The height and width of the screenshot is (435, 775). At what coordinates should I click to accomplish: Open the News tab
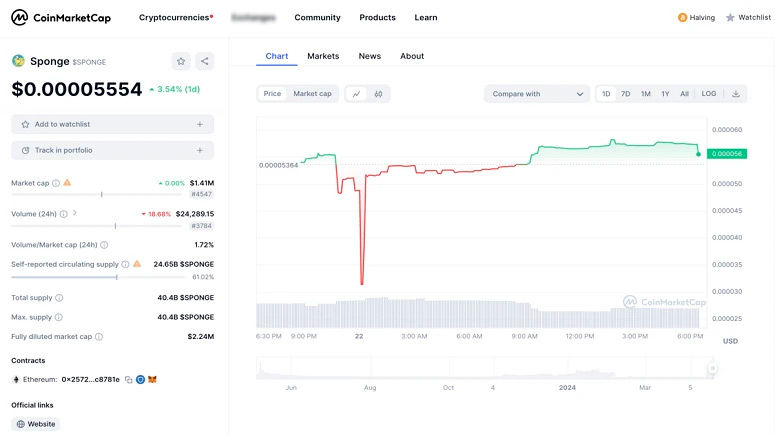[x=369, y=56]
